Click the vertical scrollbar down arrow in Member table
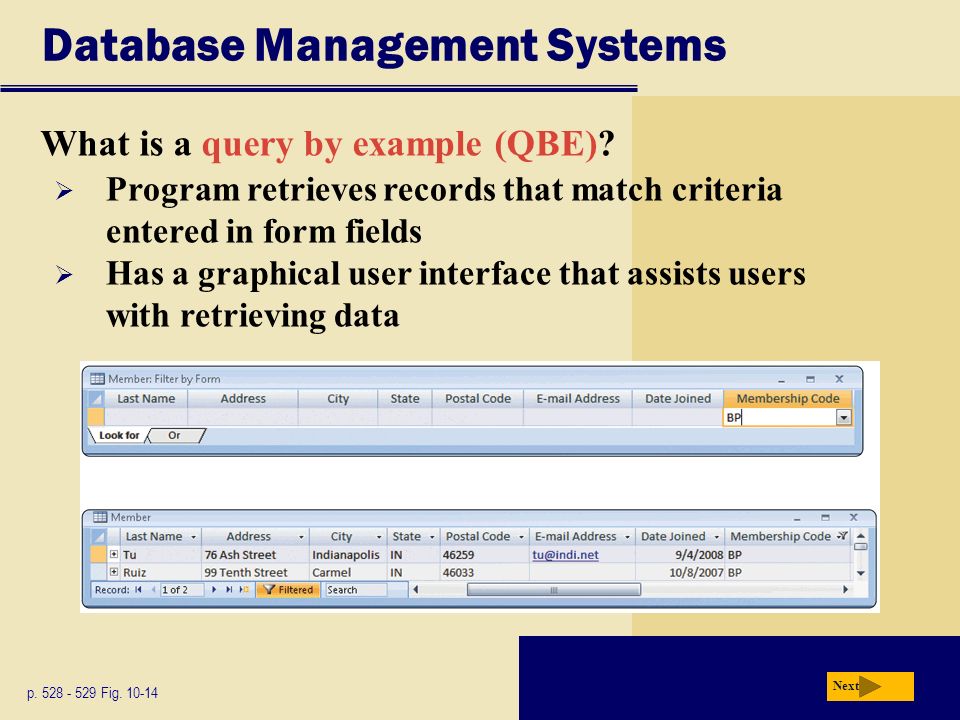 (860, 574)
